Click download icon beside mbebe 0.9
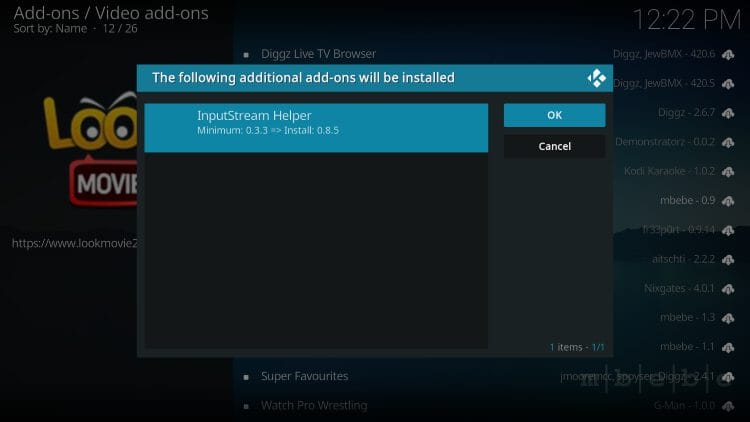 pos(727,201)
